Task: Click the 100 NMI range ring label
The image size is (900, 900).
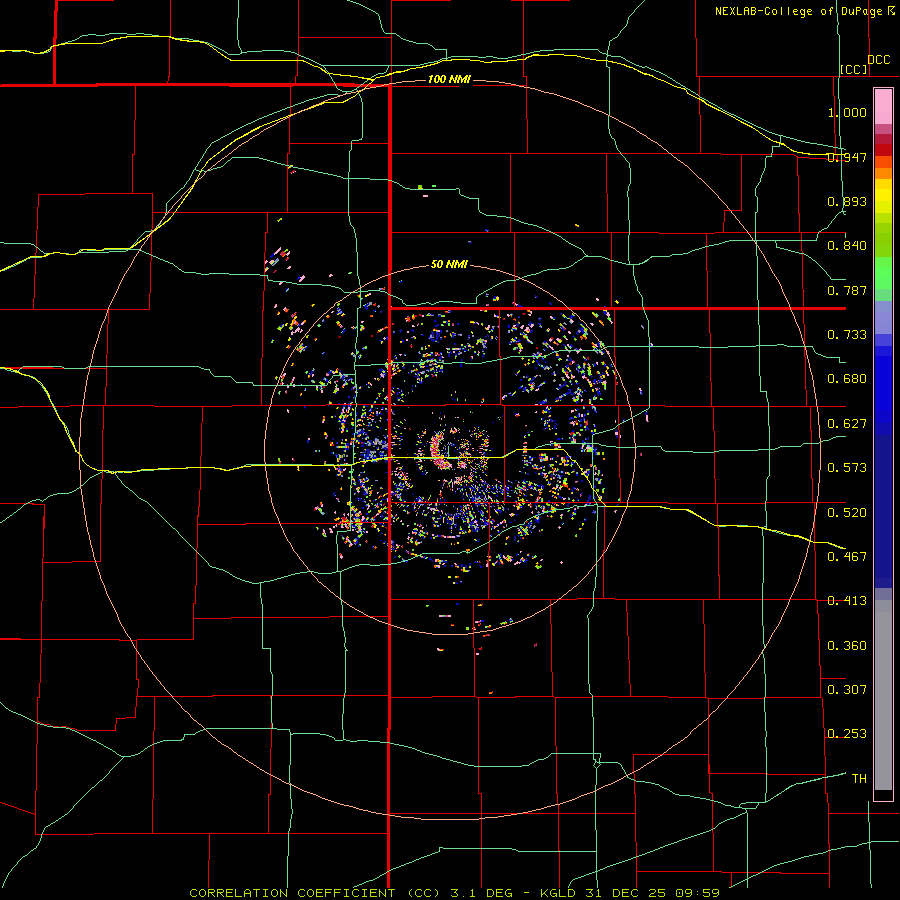Action: [449, 79]
